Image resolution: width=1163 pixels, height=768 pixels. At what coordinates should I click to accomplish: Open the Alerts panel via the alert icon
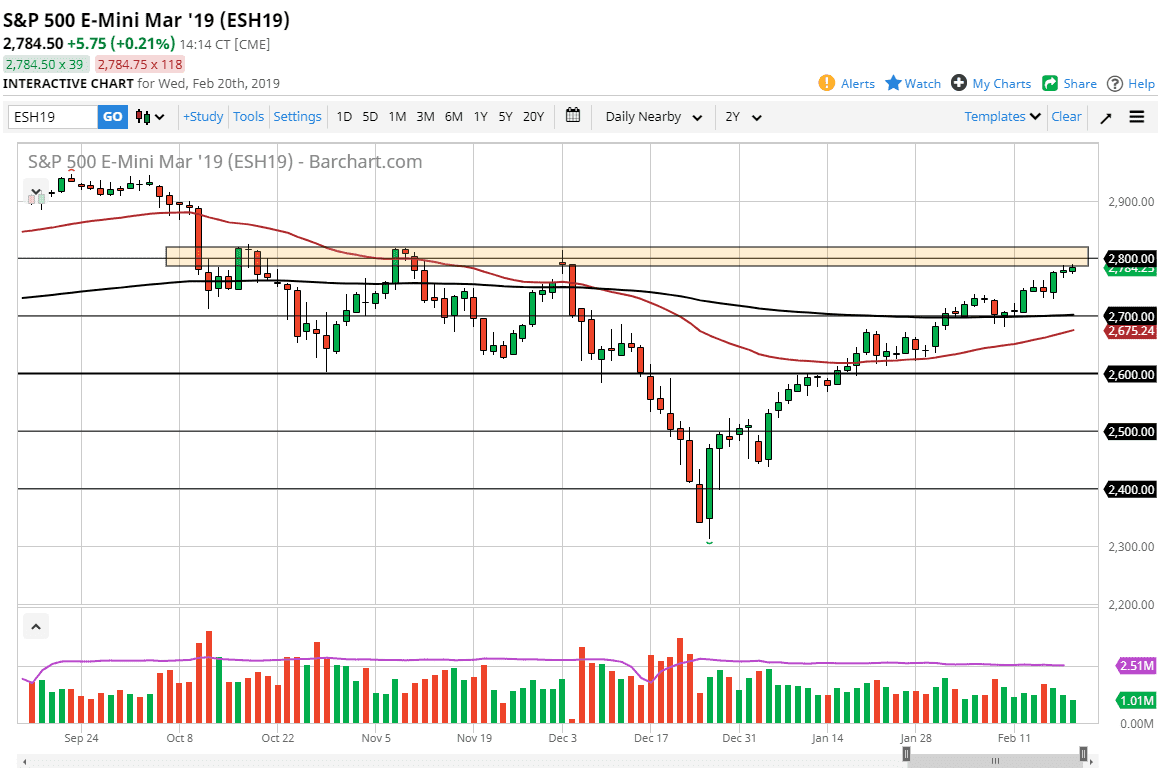(827, 83)
